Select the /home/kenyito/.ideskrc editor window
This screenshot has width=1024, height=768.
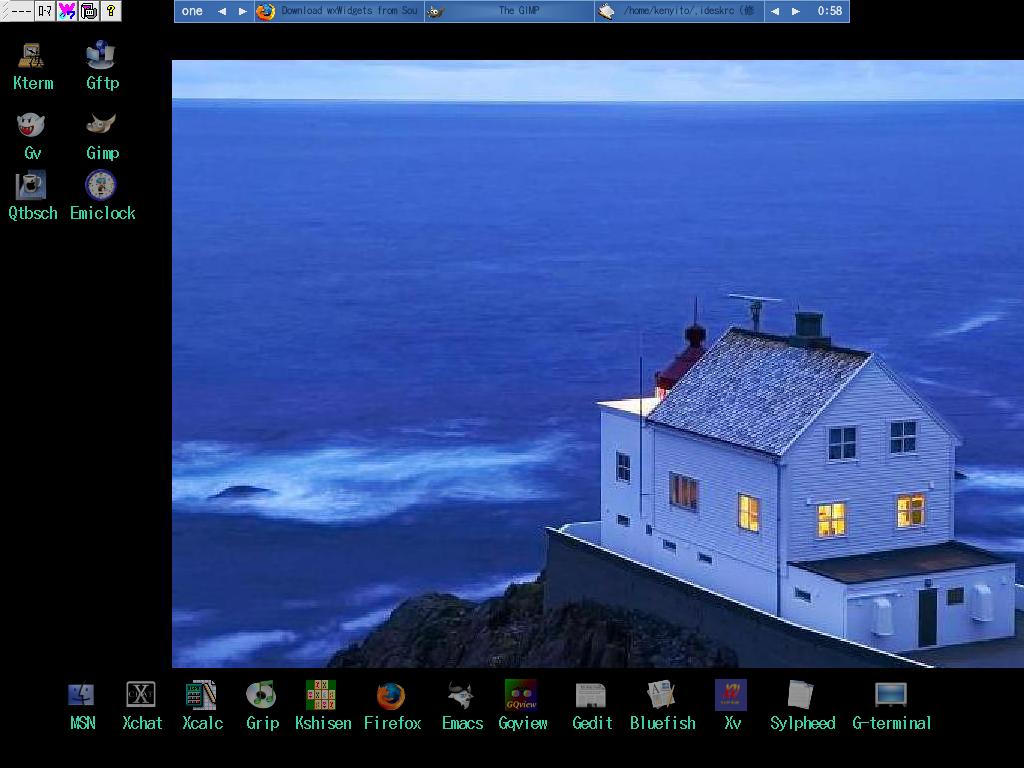pyautogui.click(x=679, y=11)
